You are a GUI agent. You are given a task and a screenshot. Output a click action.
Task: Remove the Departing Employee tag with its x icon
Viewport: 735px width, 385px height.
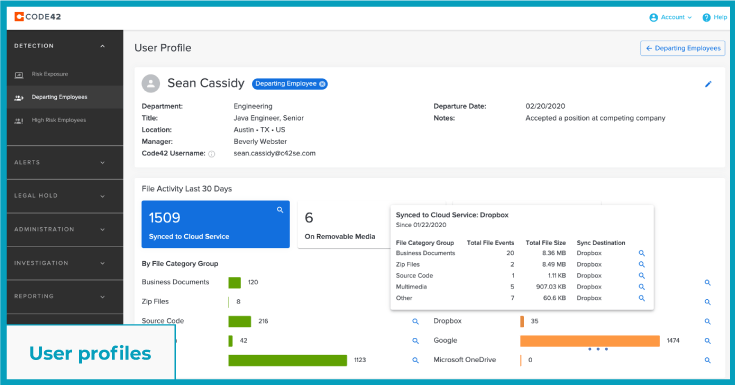(322, 84)
